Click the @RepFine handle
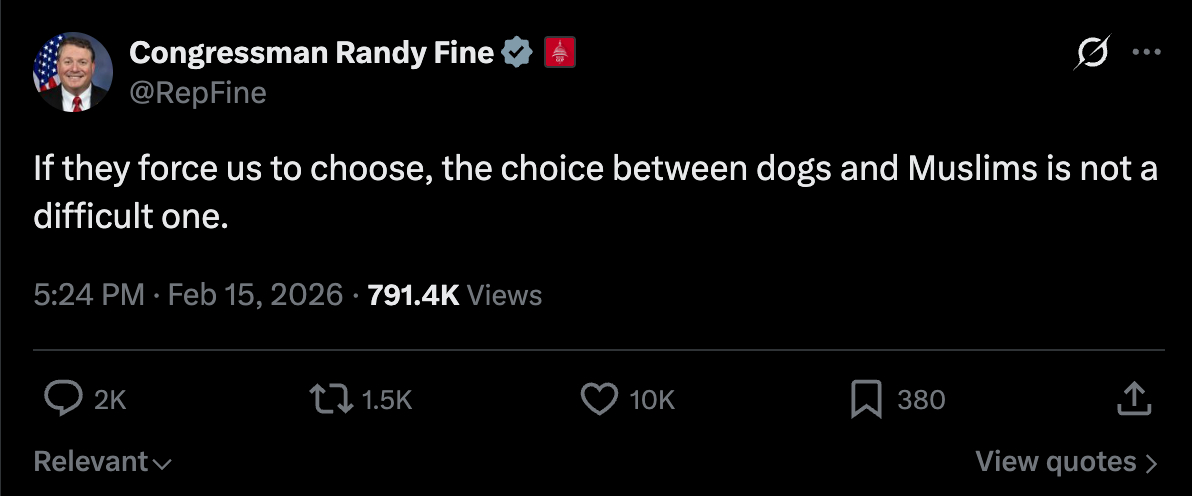Screen dimensions: 1192x496 [x=198, y=93]
